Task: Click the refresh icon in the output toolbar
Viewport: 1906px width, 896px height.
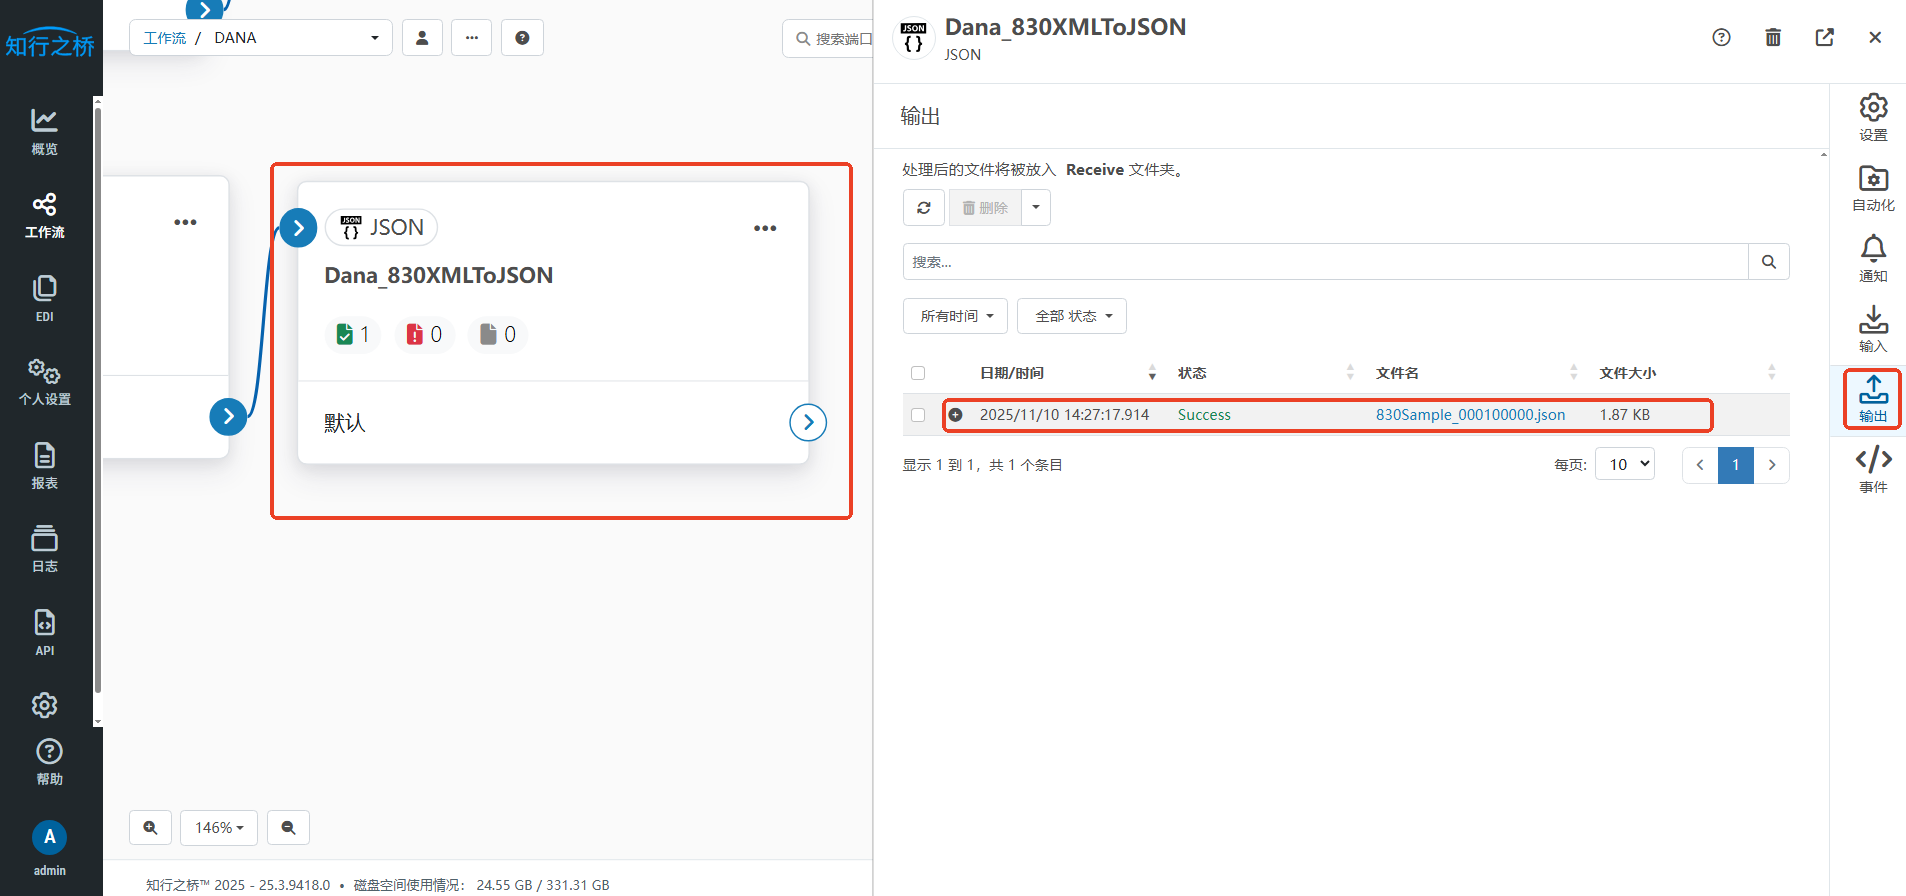Action: click(923, 208)
